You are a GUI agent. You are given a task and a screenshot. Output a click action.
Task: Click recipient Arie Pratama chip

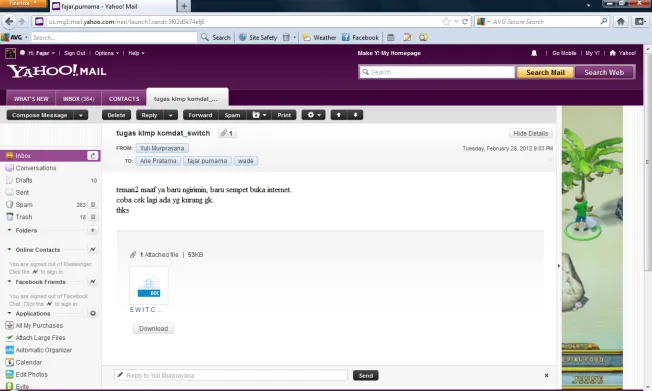pos(158,161)
